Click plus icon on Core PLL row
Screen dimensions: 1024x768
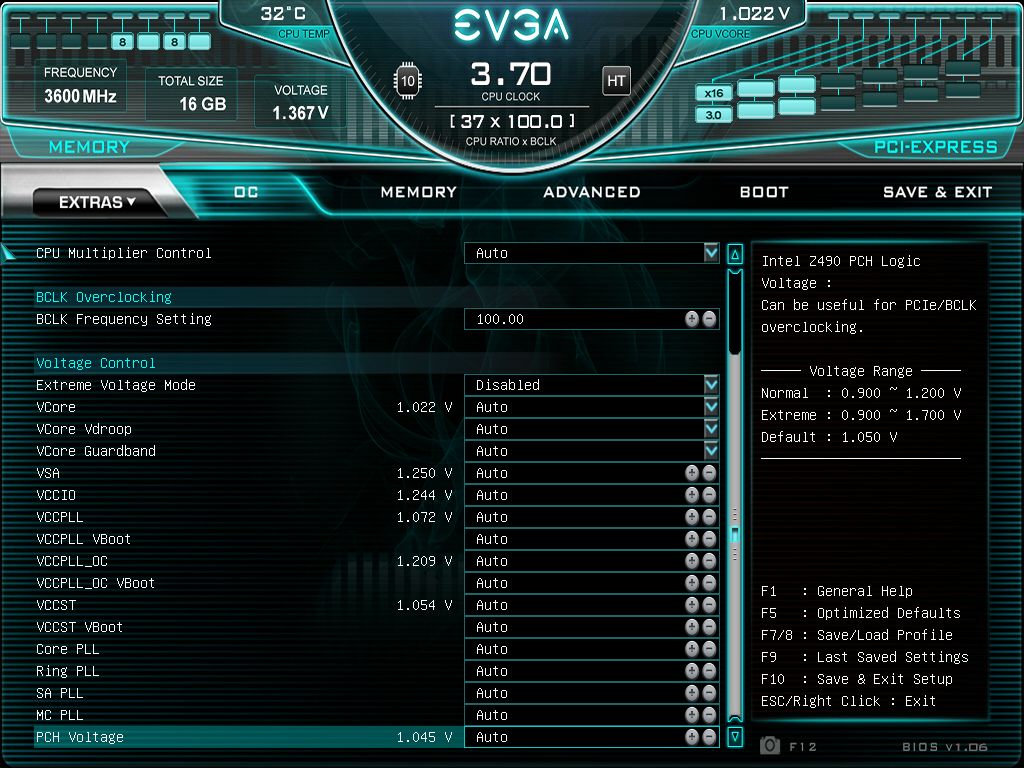coord(692,649)
